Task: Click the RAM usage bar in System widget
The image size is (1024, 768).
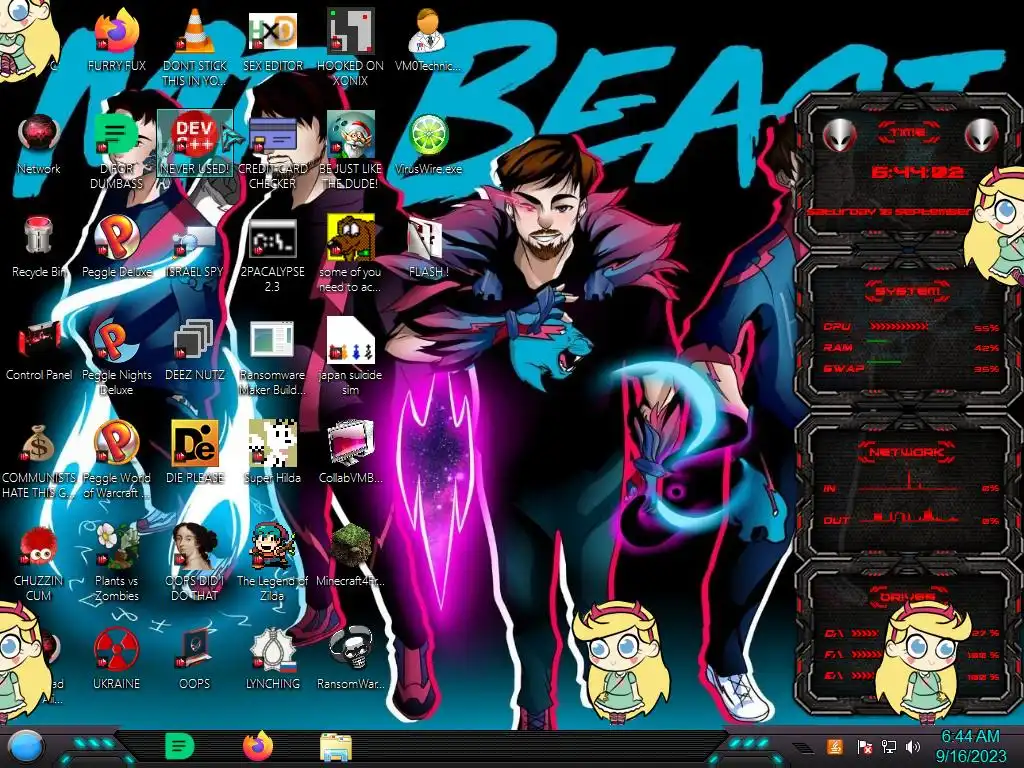Action: click(878, 342)
